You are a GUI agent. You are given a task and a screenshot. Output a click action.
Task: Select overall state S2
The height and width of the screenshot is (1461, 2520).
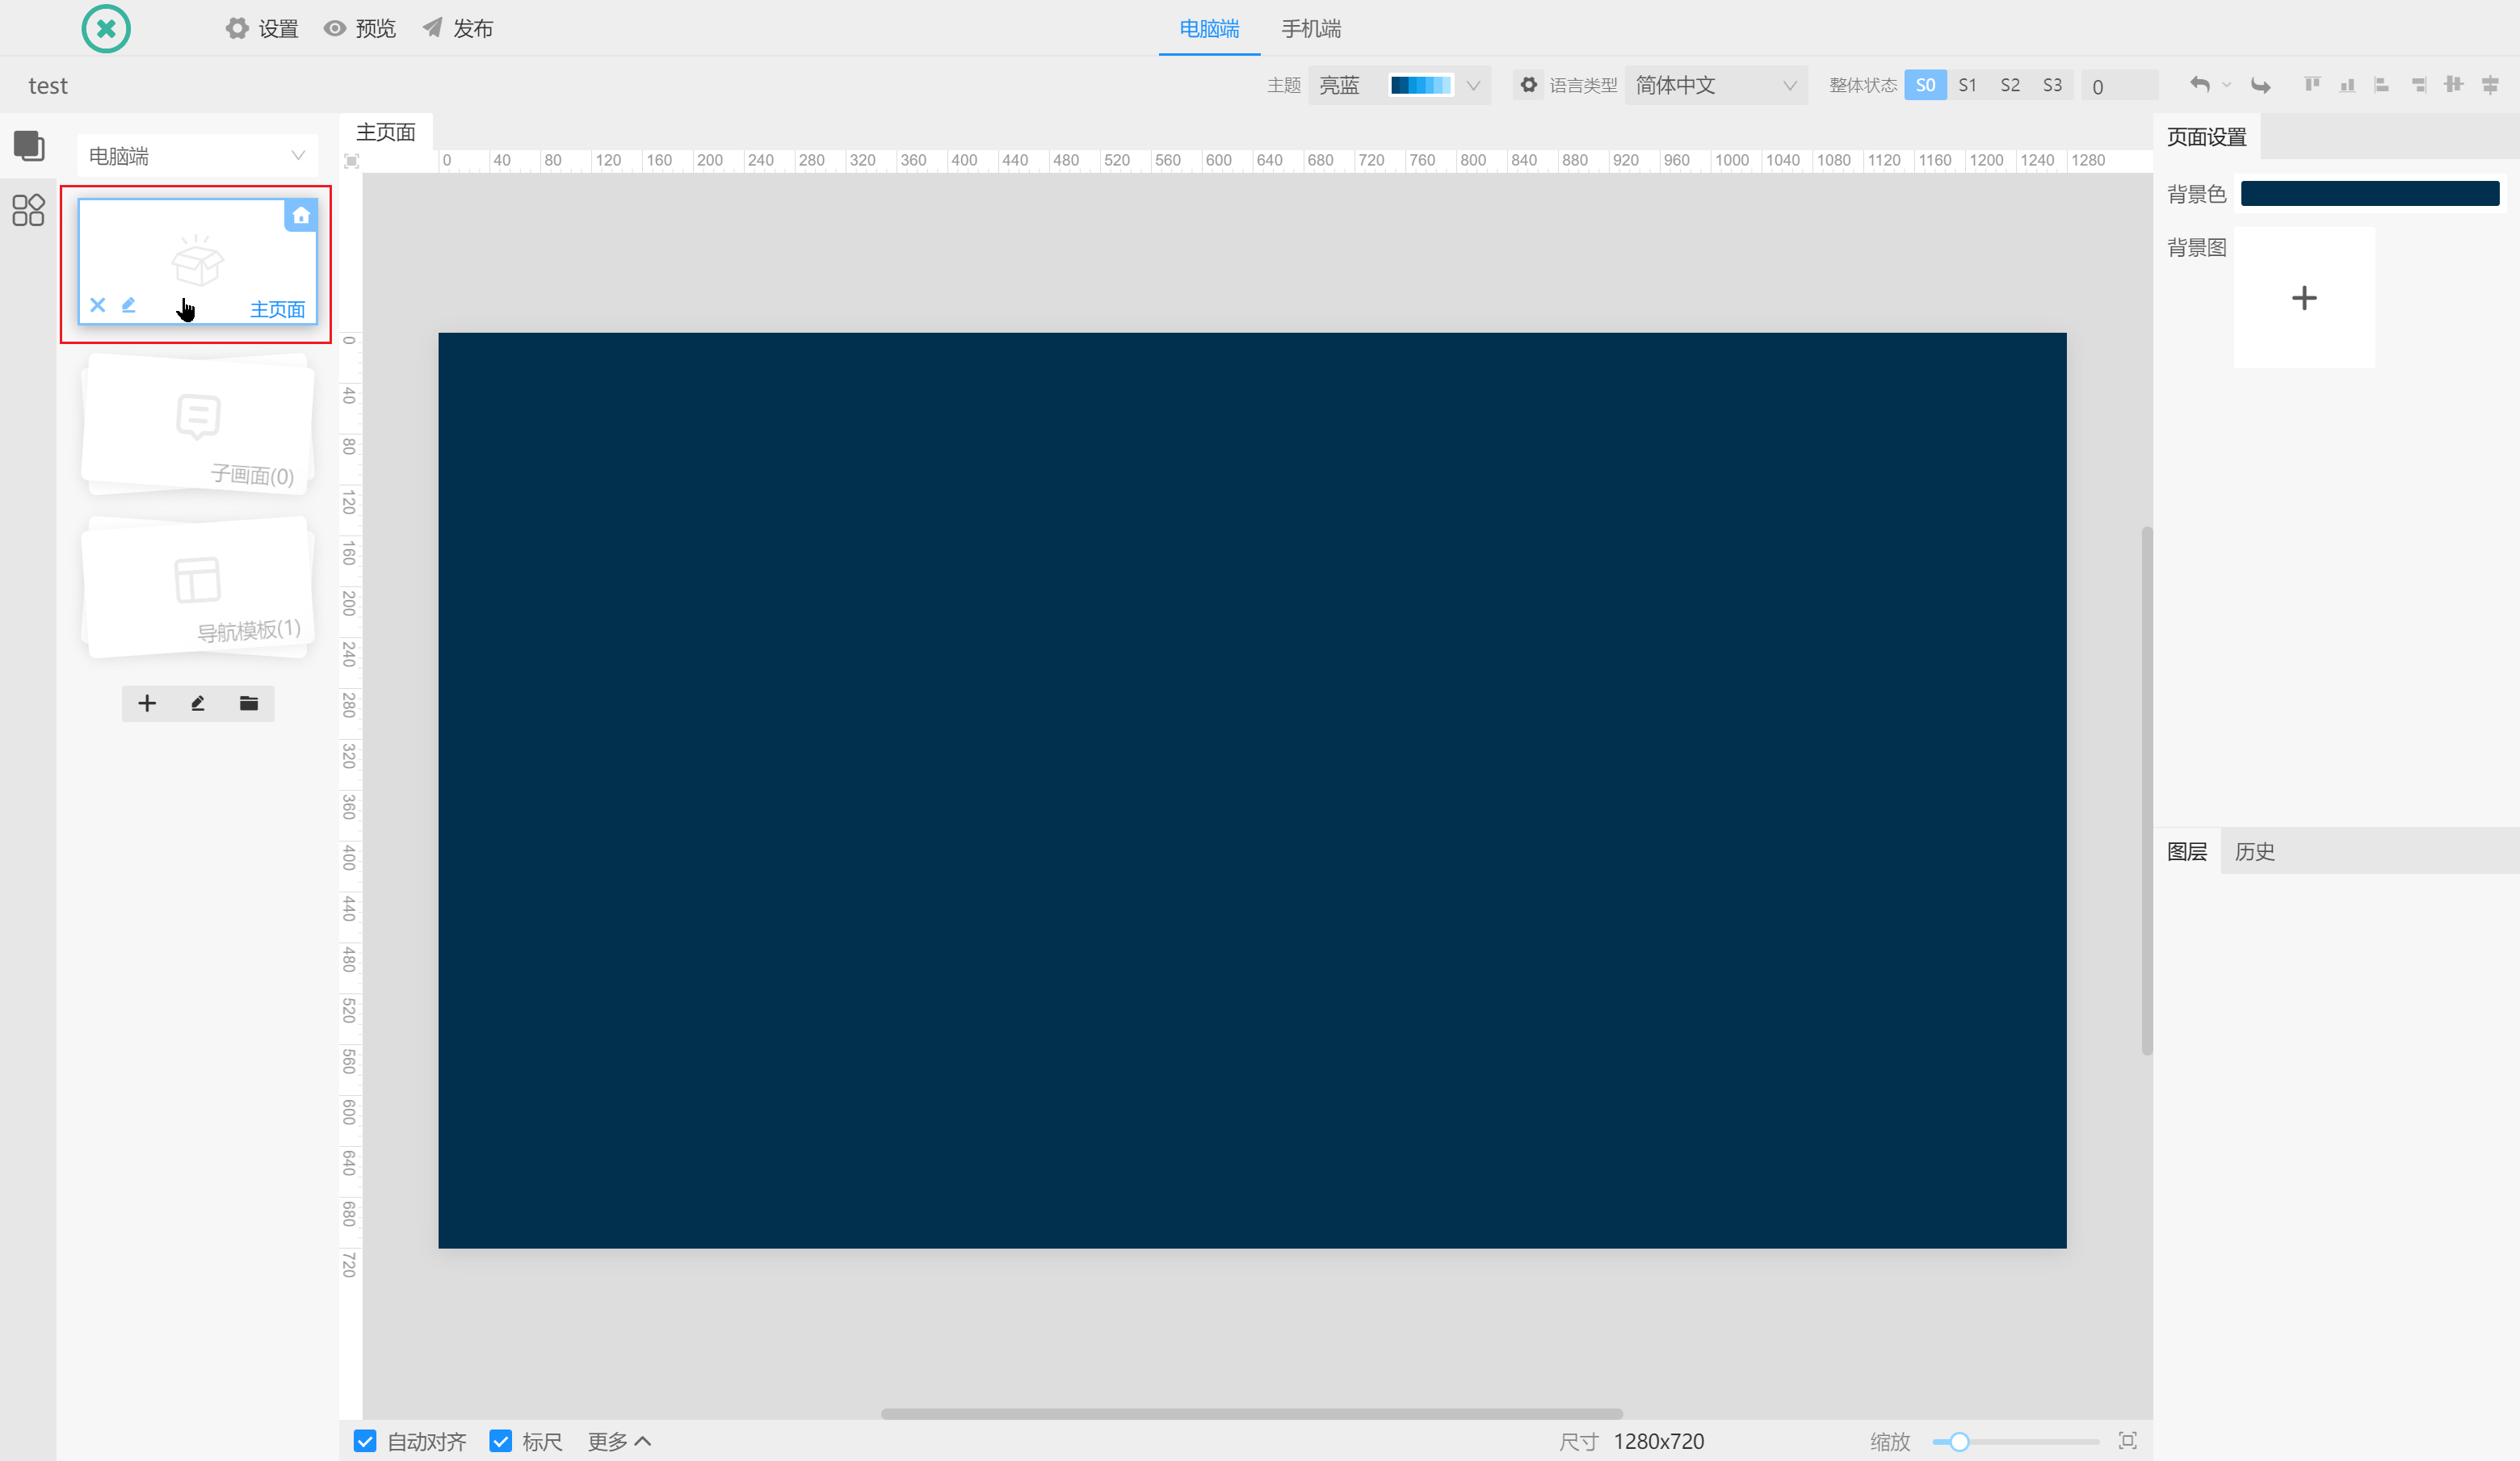tap(2010, 85)
